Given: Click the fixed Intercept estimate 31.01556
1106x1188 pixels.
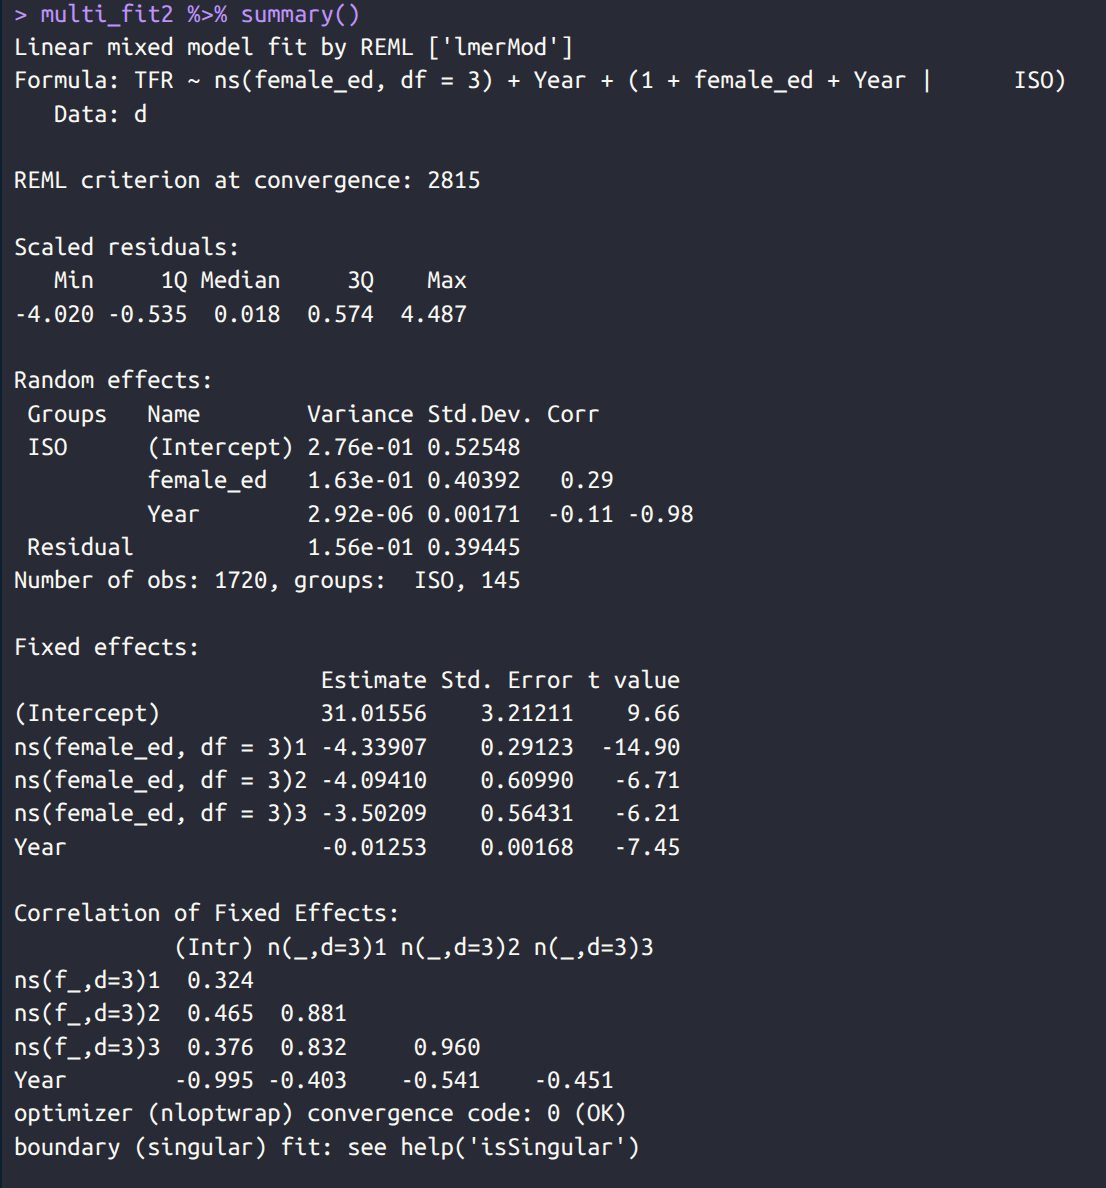Looking at the screenshot, I should pyautogui.click(x=373, y=714).
